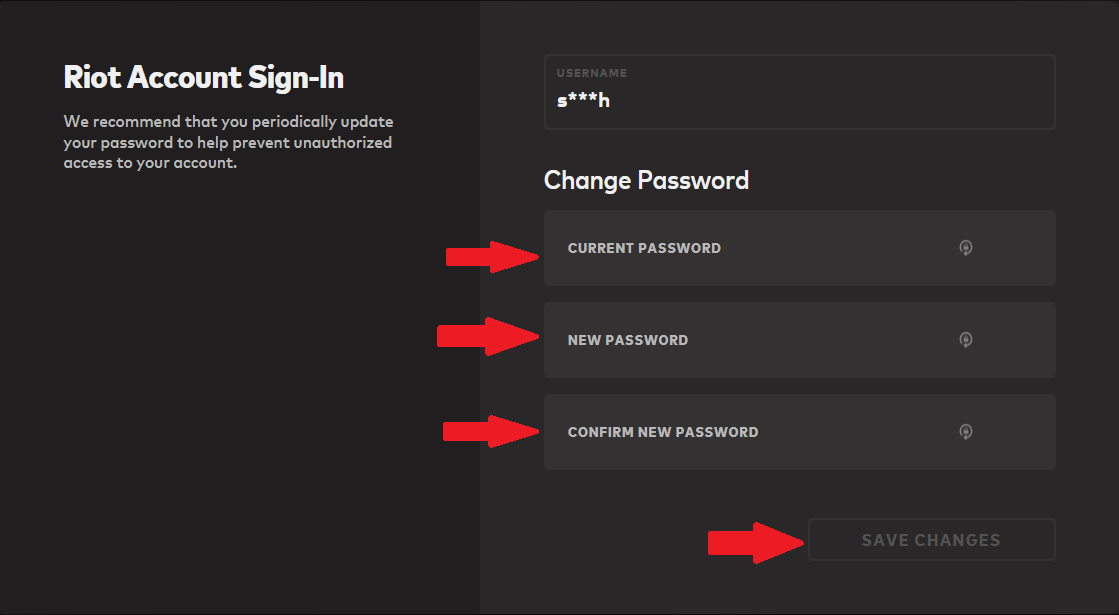The image size is (1119, 615).
Task: Click the lock icon in New Password field
Action: click(965, 340)
